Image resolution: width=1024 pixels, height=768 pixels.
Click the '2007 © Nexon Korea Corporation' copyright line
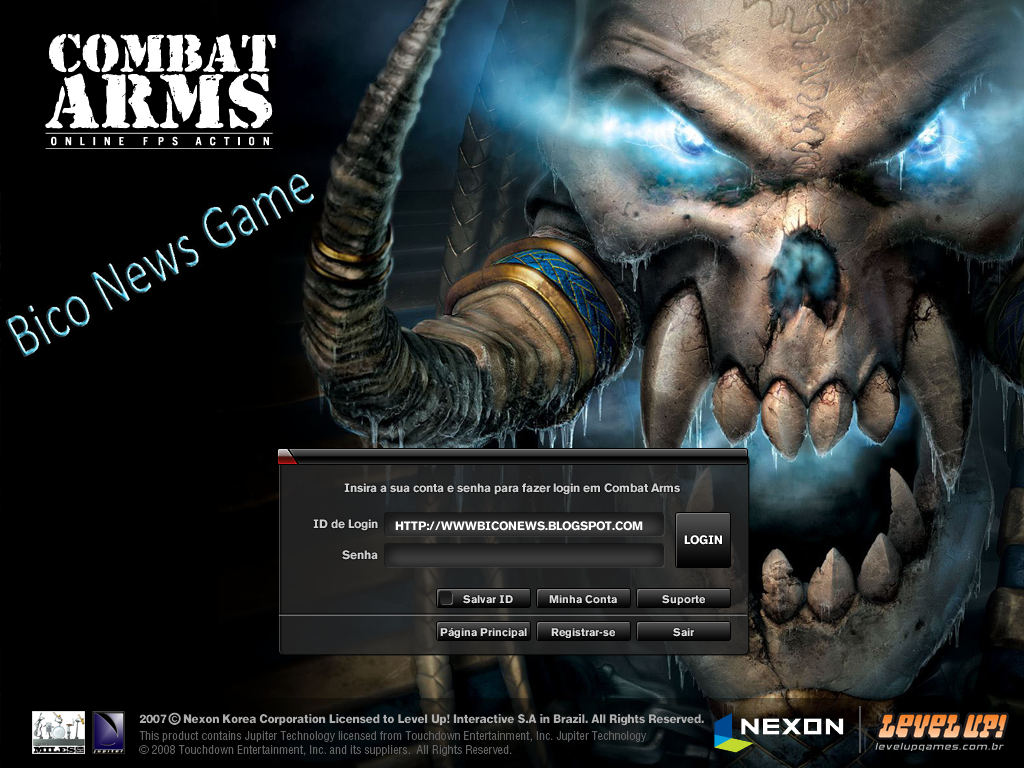click(x=421, y=719)
